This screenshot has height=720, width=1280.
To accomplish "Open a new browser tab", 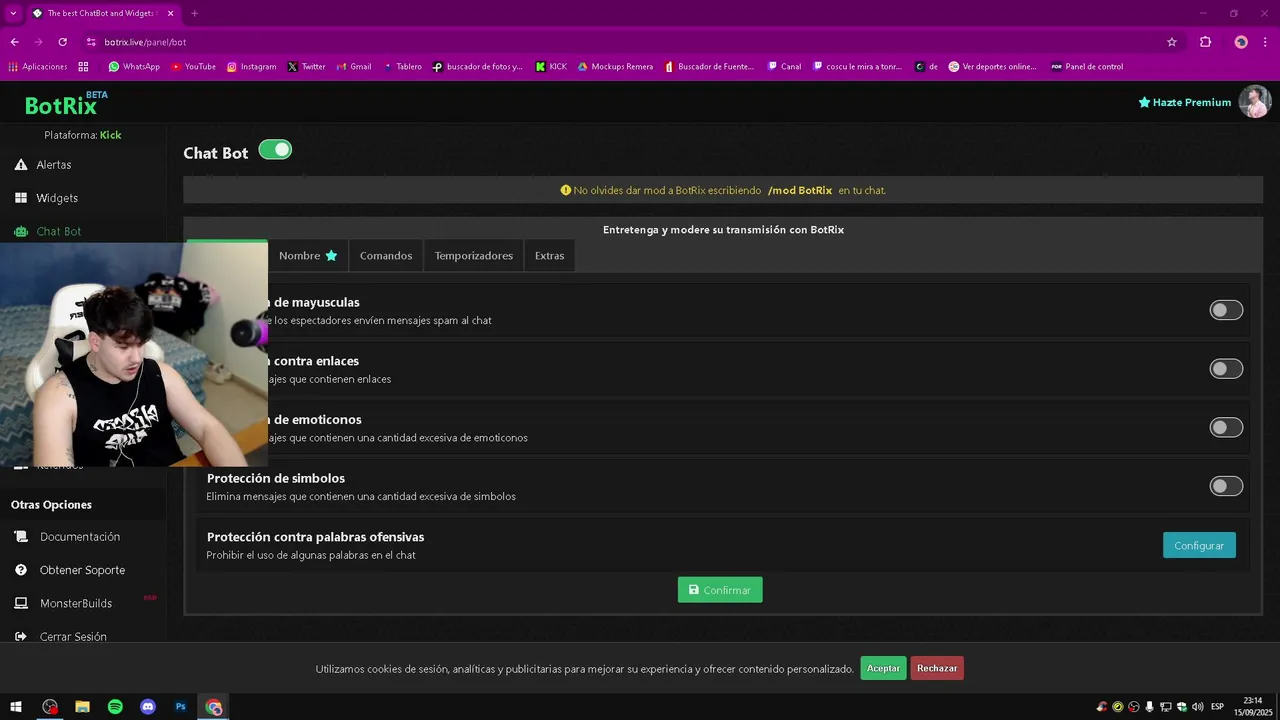I will coord(194,13).
